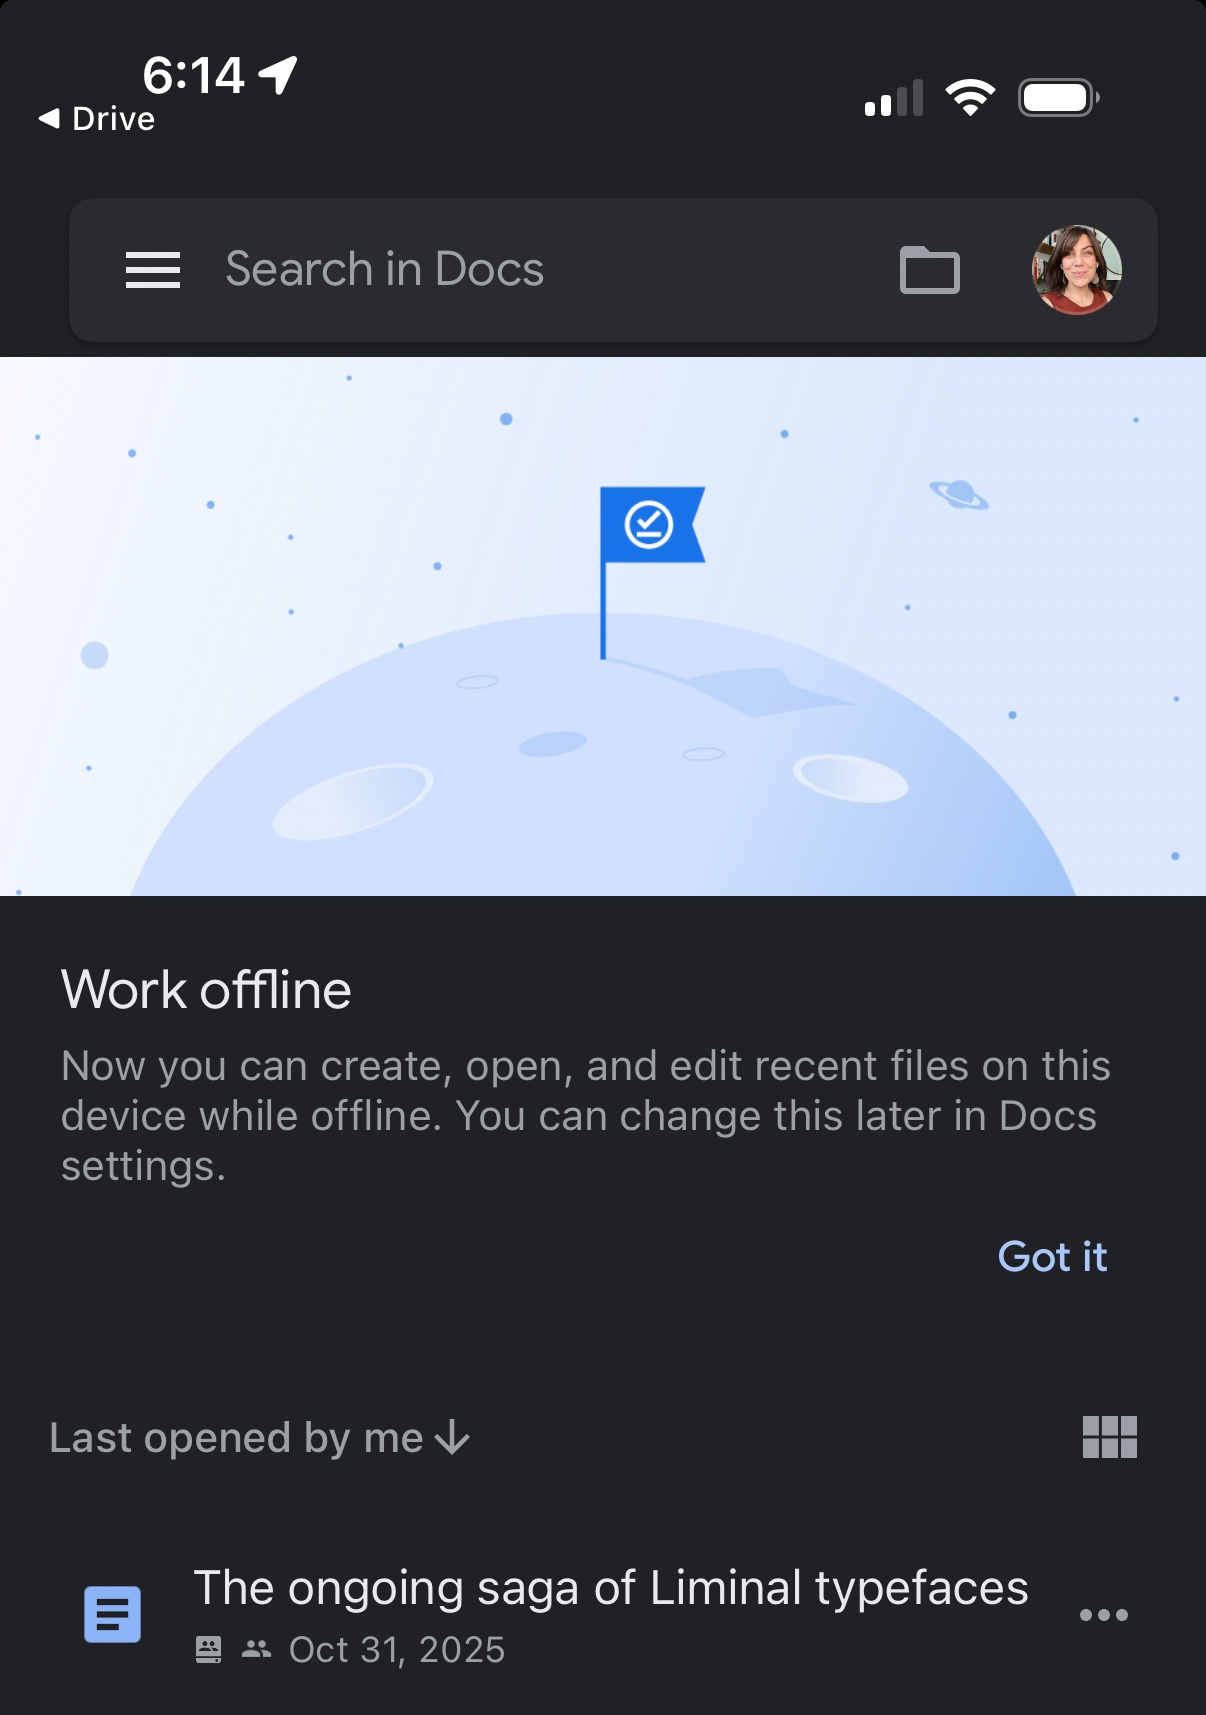Open the account profile avatar
Screen dimensions: 1206x1715
(1076, 270)
